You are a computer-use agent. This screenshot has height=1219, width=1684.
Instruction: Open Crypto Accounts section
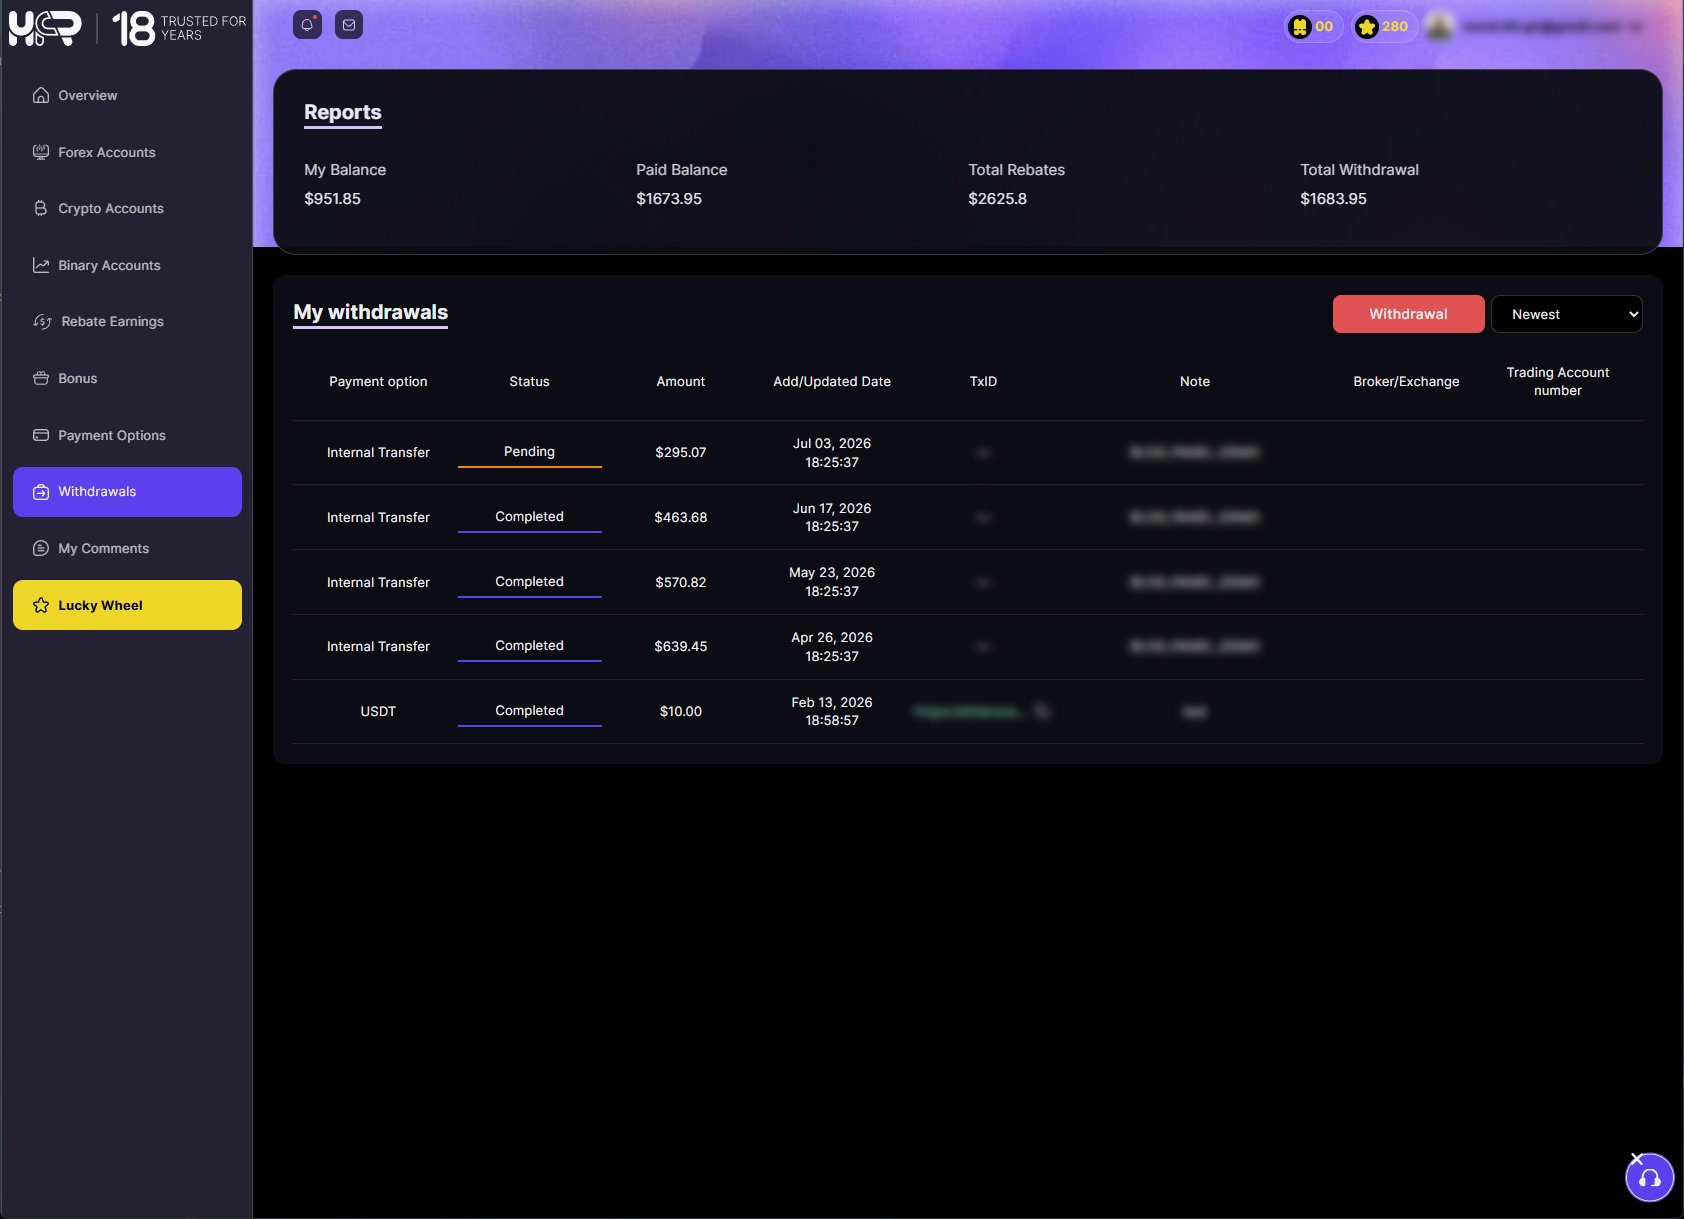point(127,208)
